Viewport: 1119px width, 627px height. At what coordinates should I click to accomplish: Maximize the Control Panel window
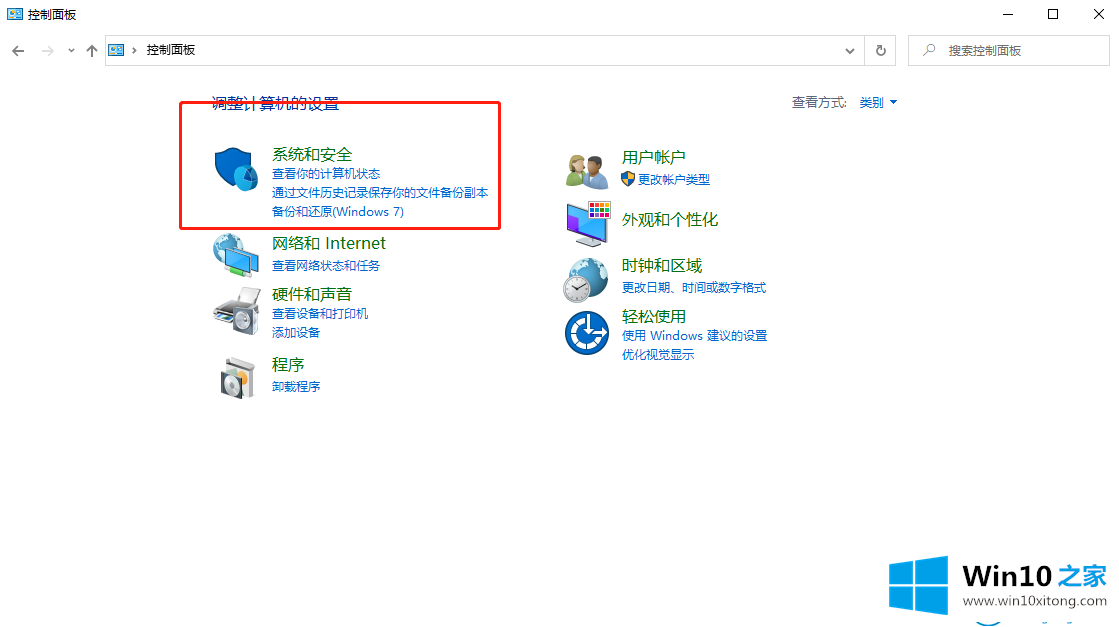tap(1053, 14)
